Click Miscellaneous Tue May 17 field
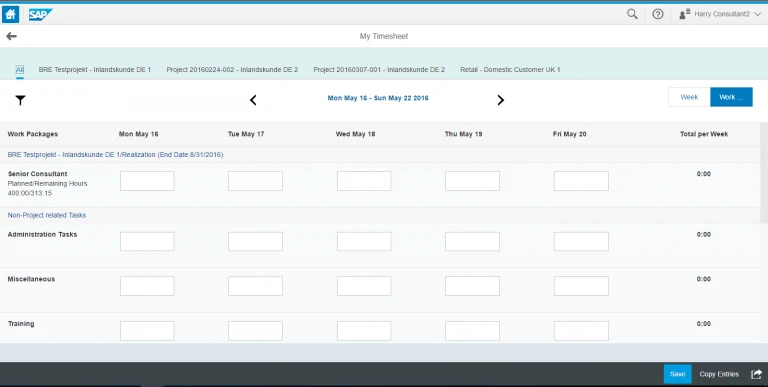Screen dimensions: 768x387 point(255,286)
